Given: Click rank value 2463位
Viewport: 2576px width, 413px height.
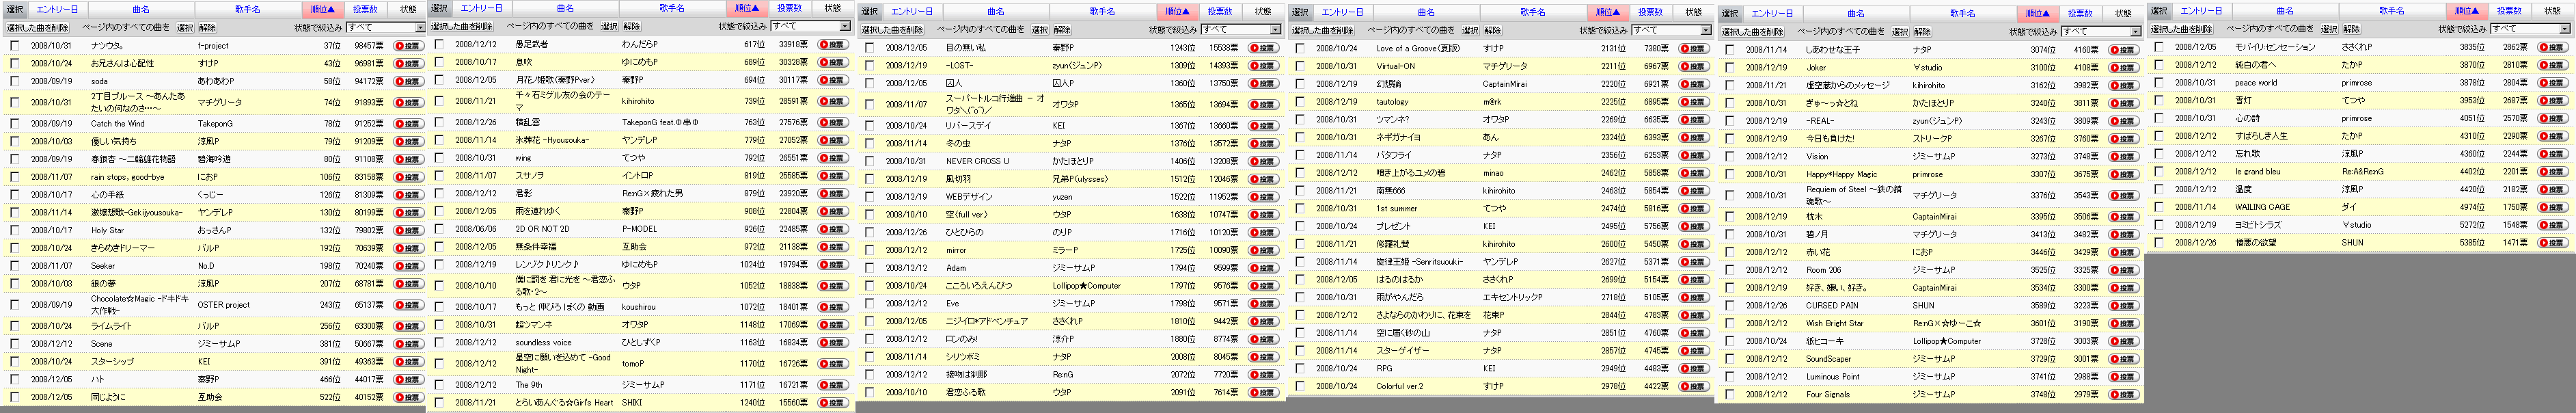Looking at the screenshot, I should point(1613,191).
